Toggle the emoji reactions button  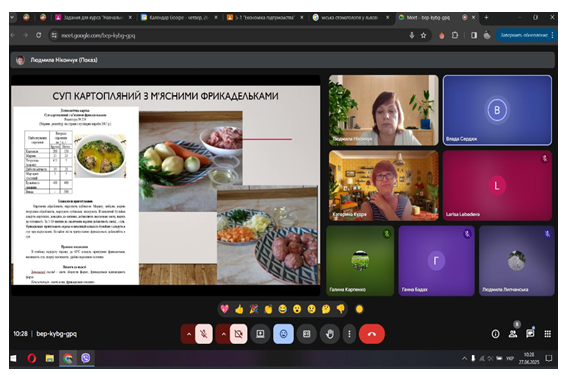click(x=283, y=334)
